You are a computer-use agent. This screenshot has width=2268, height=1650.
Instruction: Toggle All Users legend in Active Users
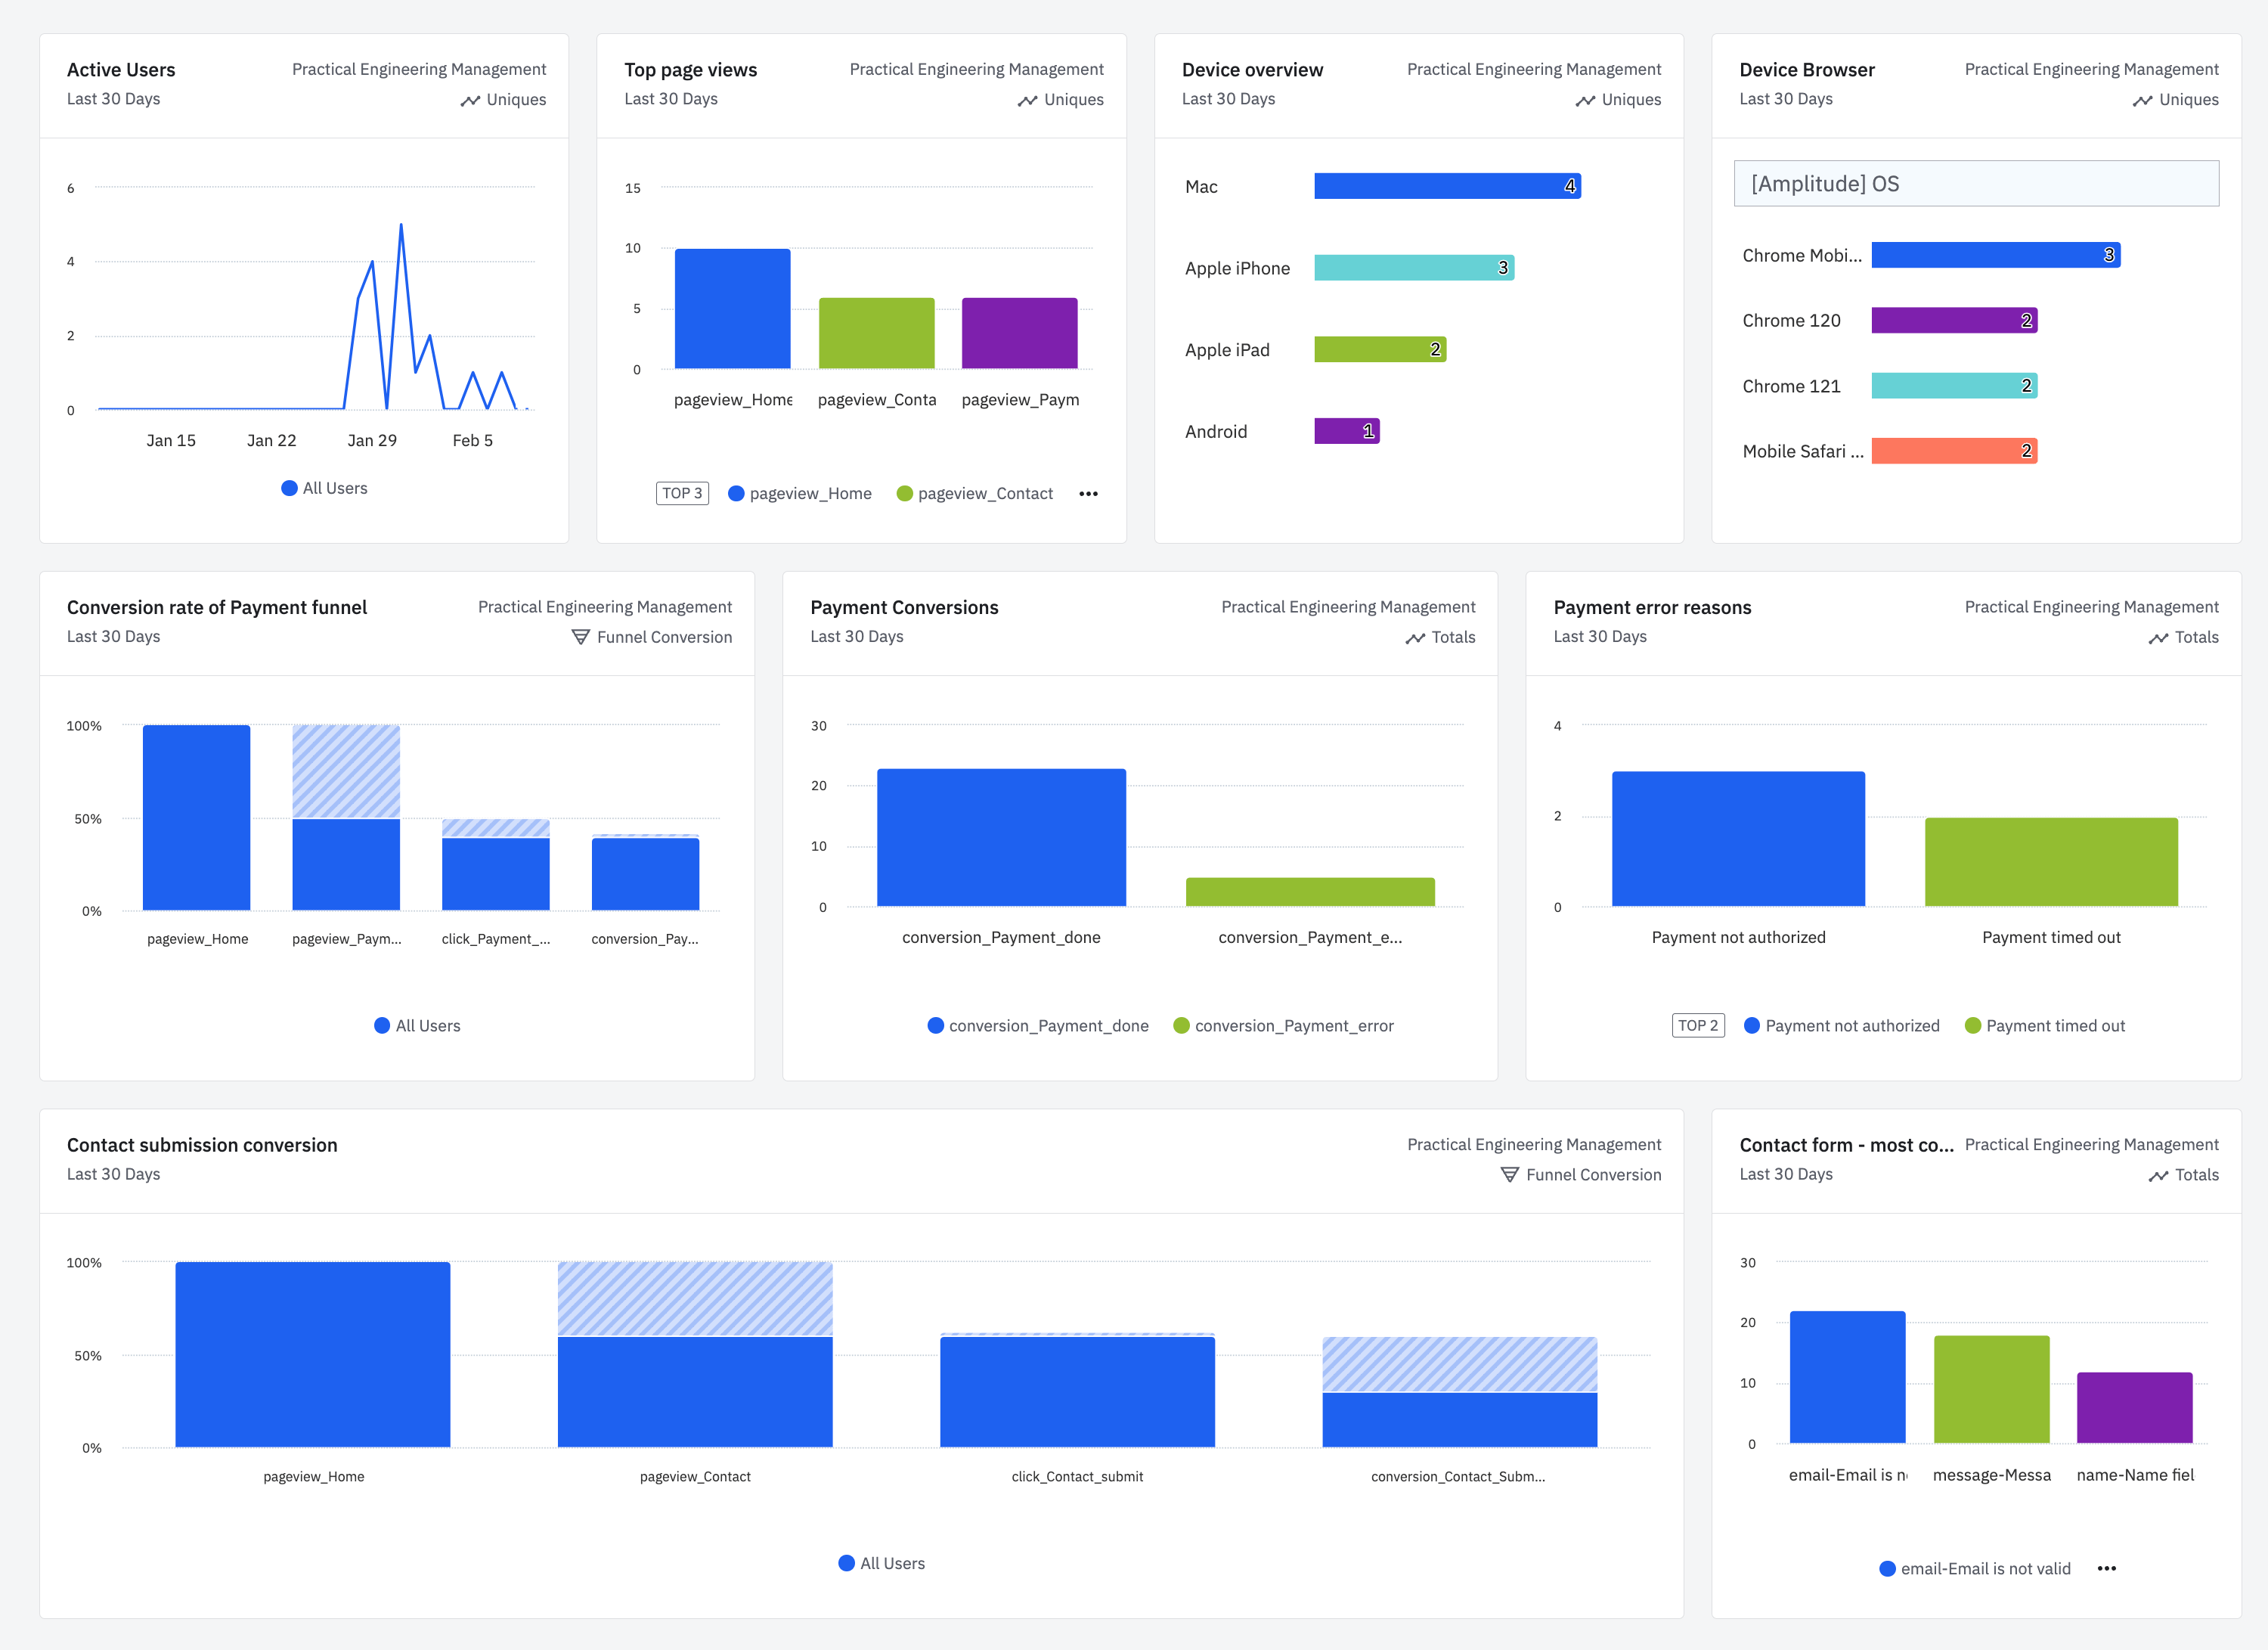tap(324, 488)
